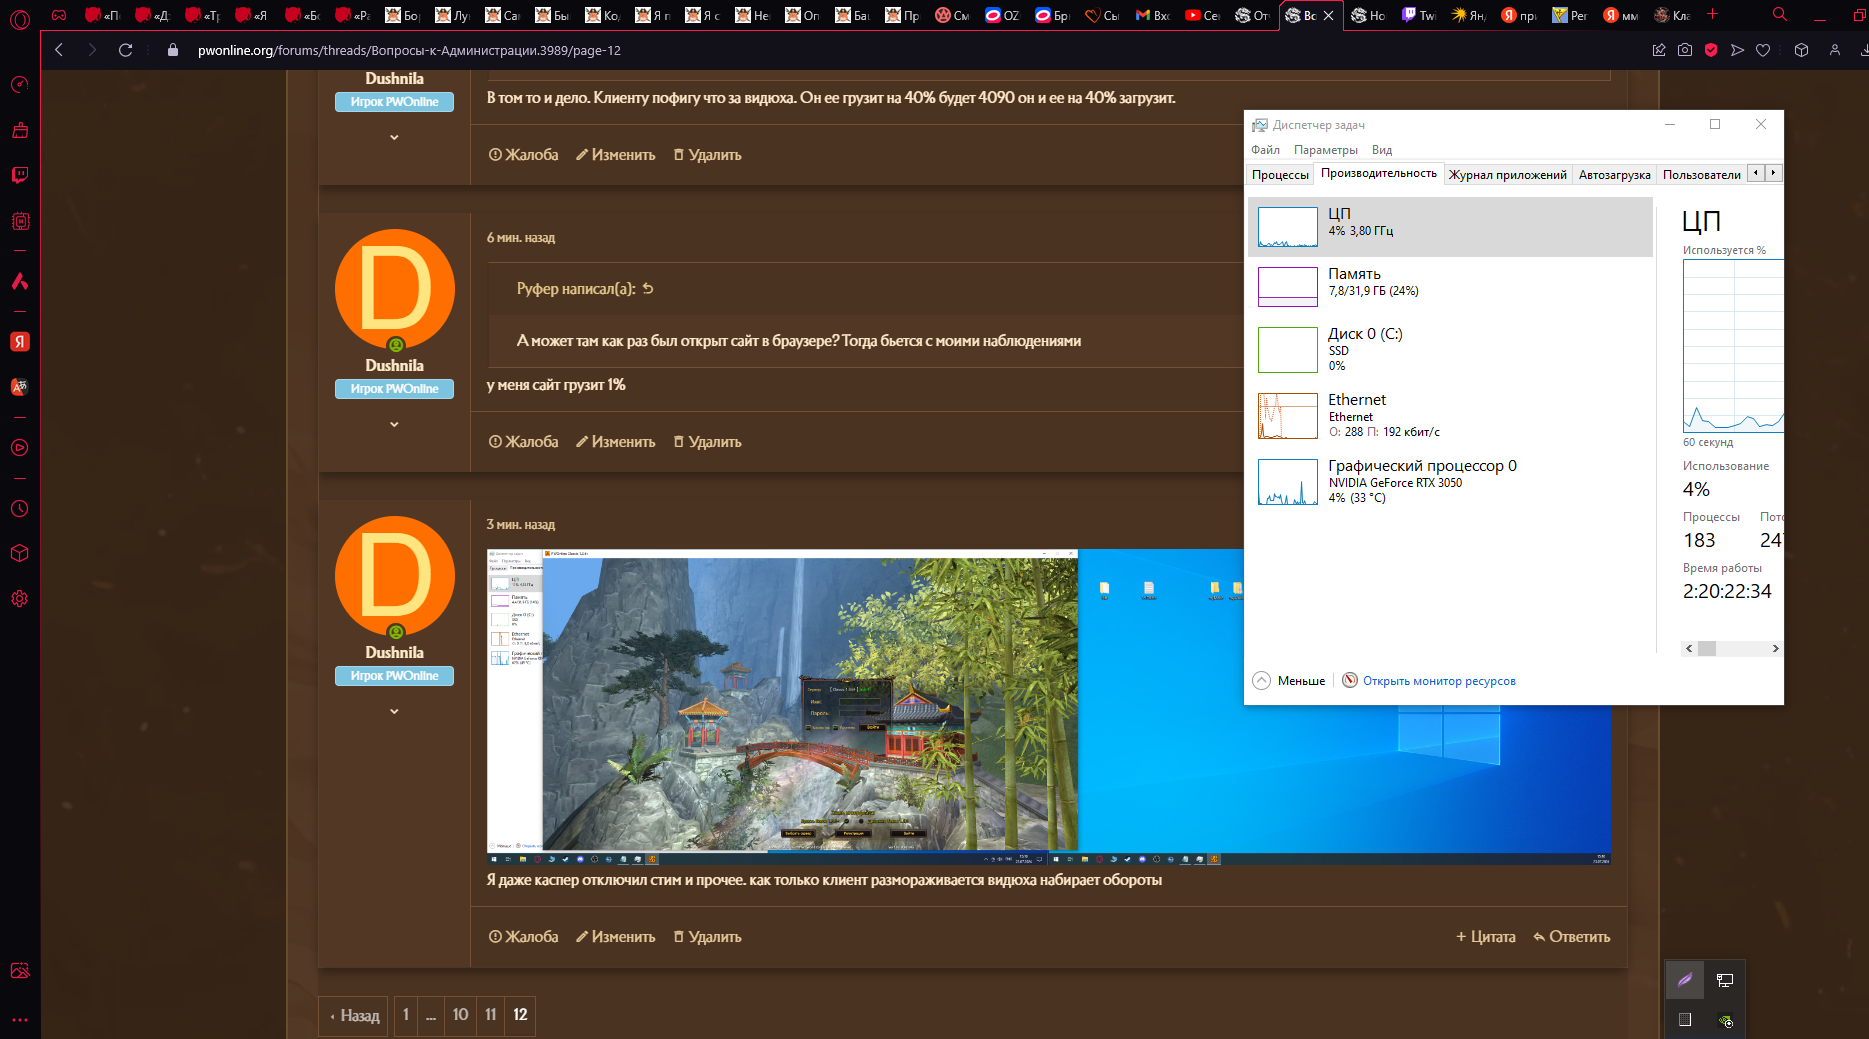This screenshot has height=1039, width=1869.
Task: Select the Память performance item
Action: pyautogui.click(x=1450, y=286)
